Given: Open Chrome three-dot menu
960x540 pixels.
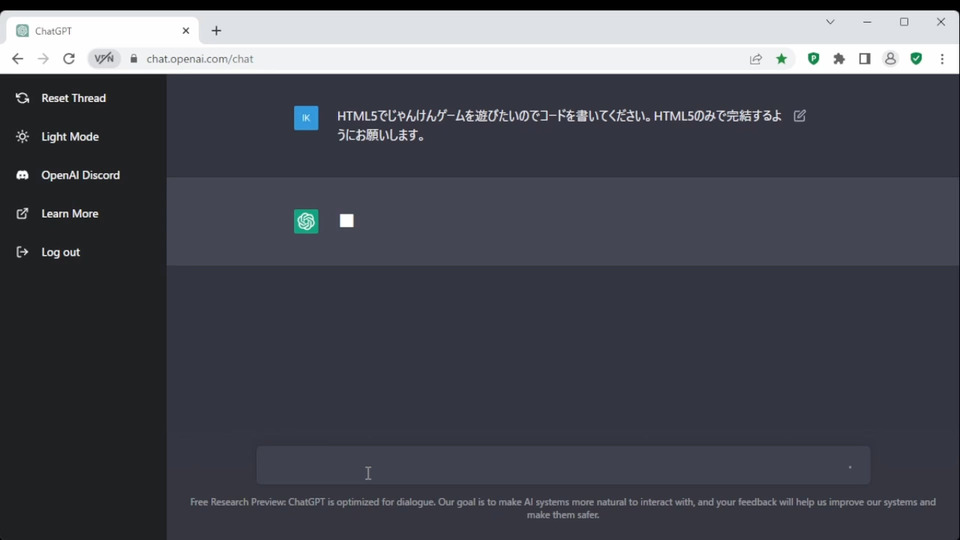Looking at the screenshot, I should [x=942, y=59].
